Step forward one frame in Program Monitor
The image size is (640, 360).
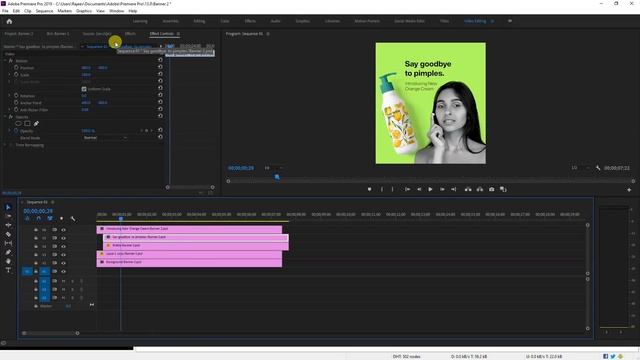coord(442,189)
